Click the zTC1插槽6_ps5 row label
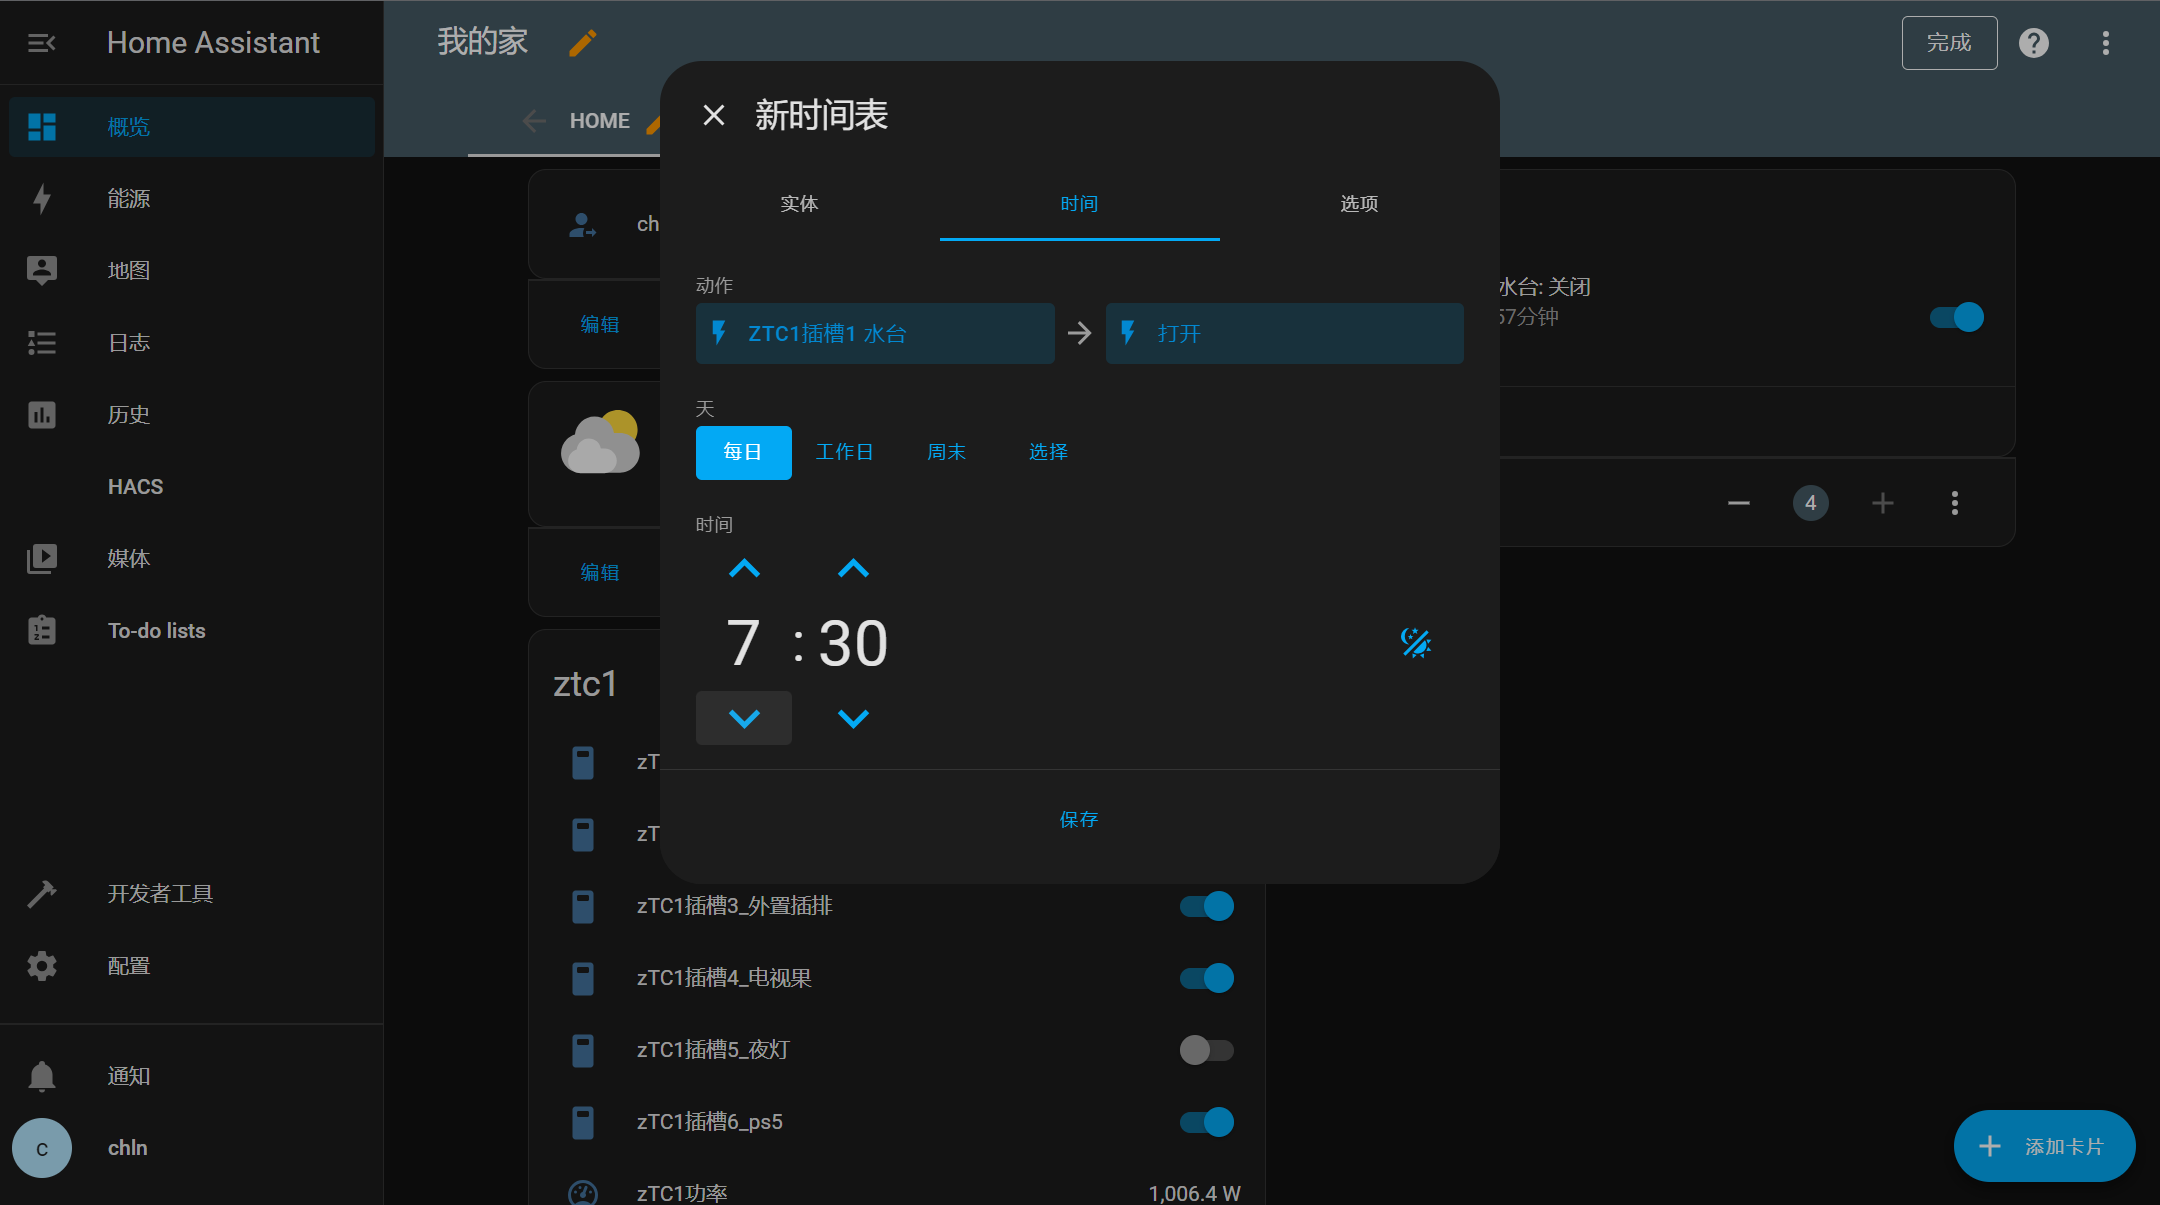Screen dimensions: 2160x1205 (710, 1122)
